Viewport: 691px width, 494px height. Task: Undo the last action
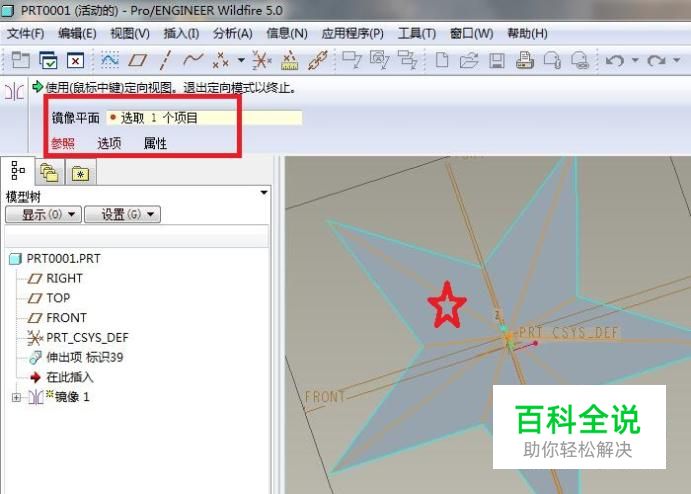click(x=615, y=60)
